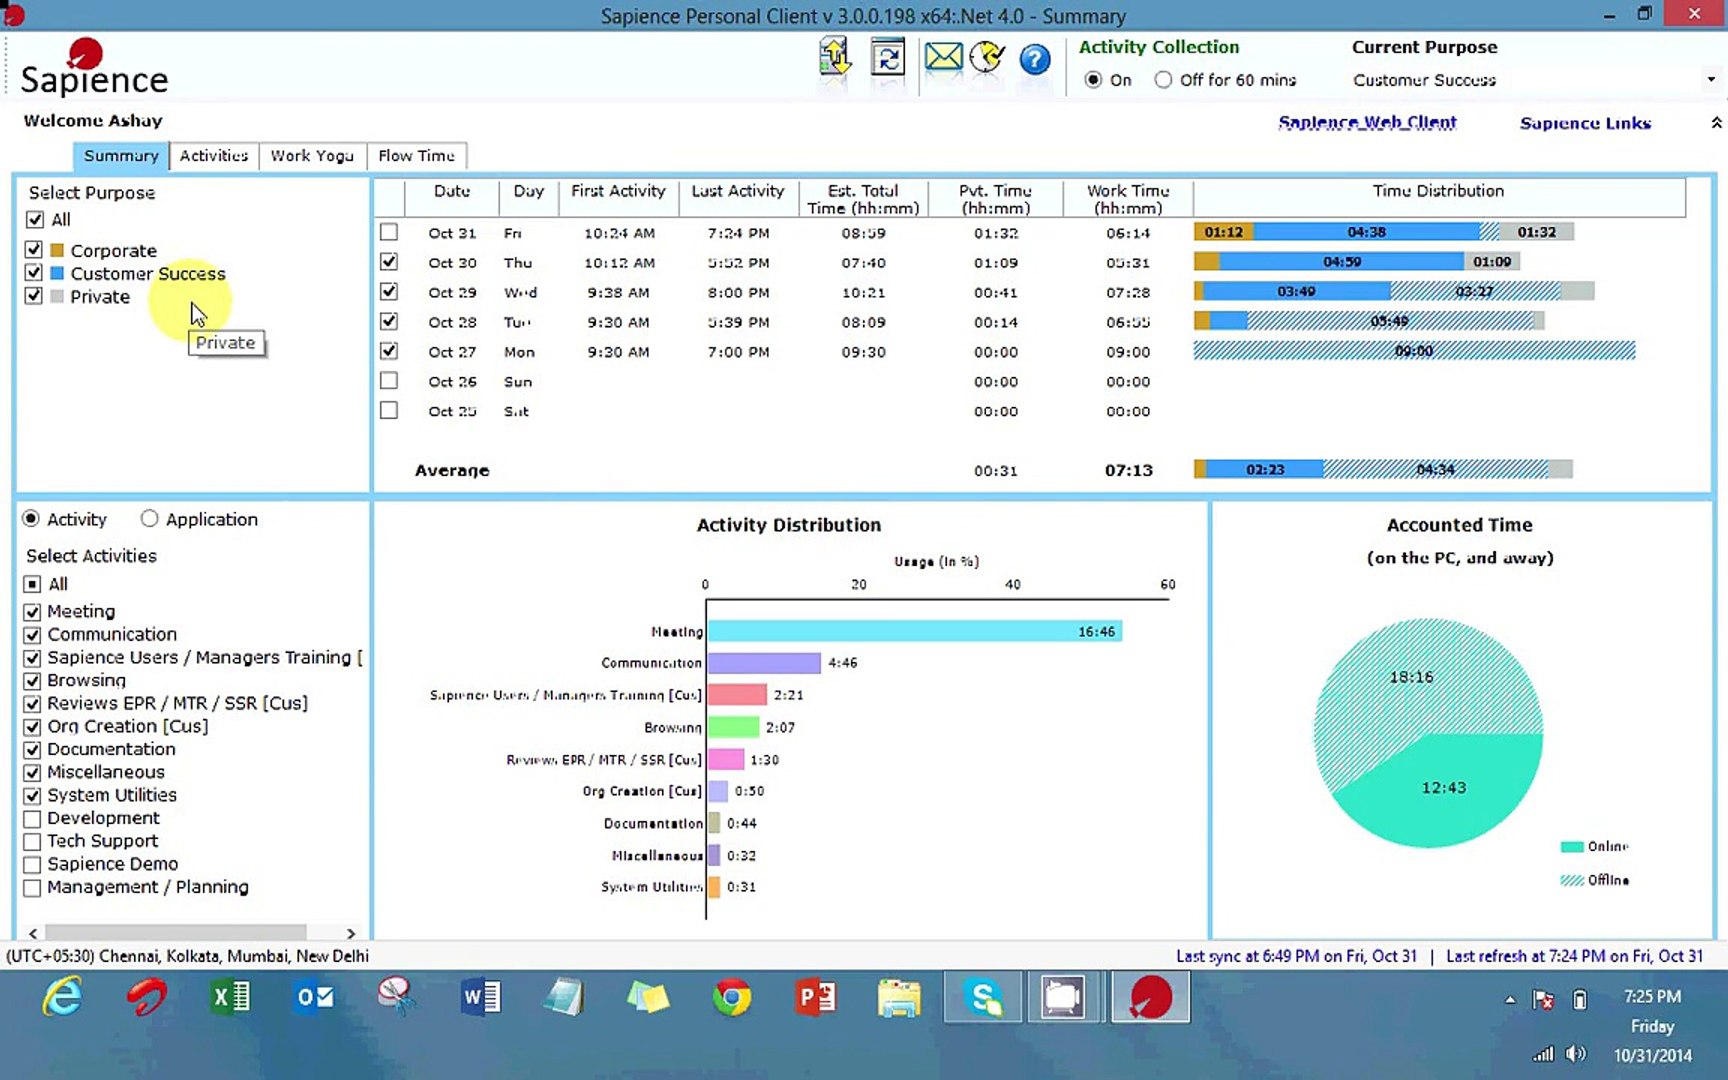Select 'Off for 60 mins' activity collection

pos(1163,80)
